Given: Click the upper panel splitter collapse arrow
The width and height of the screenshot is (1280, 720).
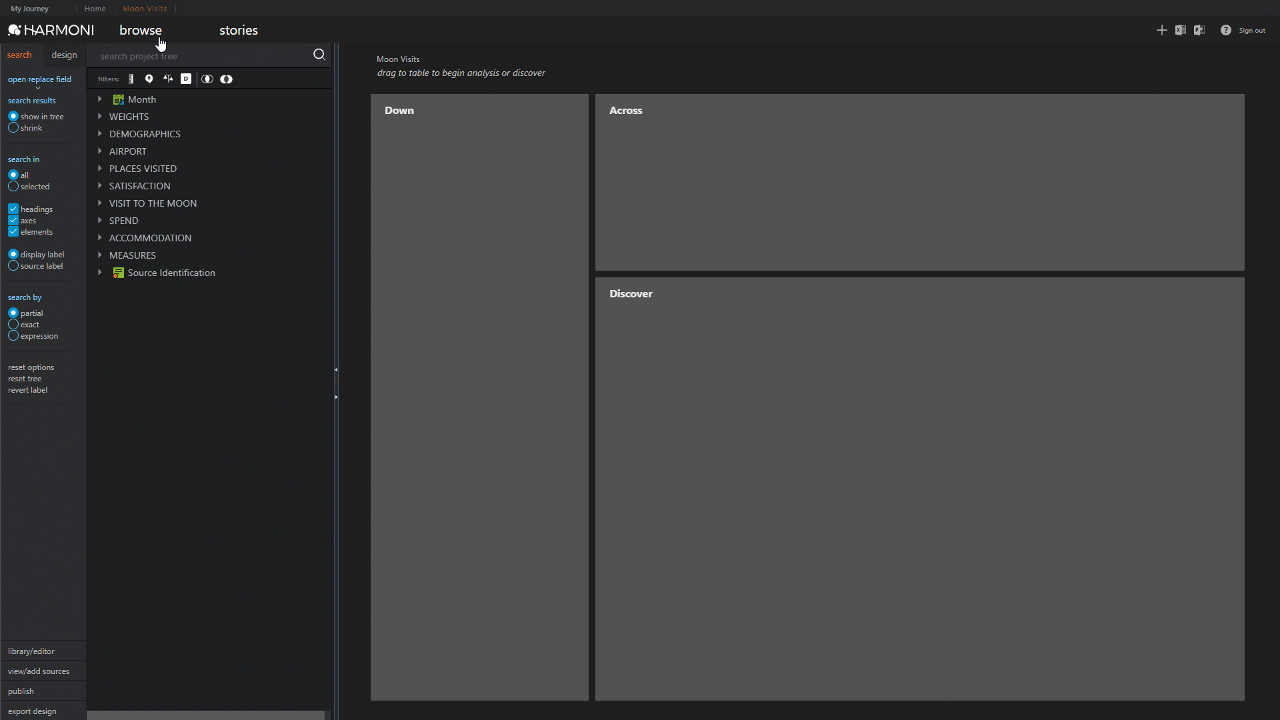Looking at the screenshot, I should tap(336, 370).
